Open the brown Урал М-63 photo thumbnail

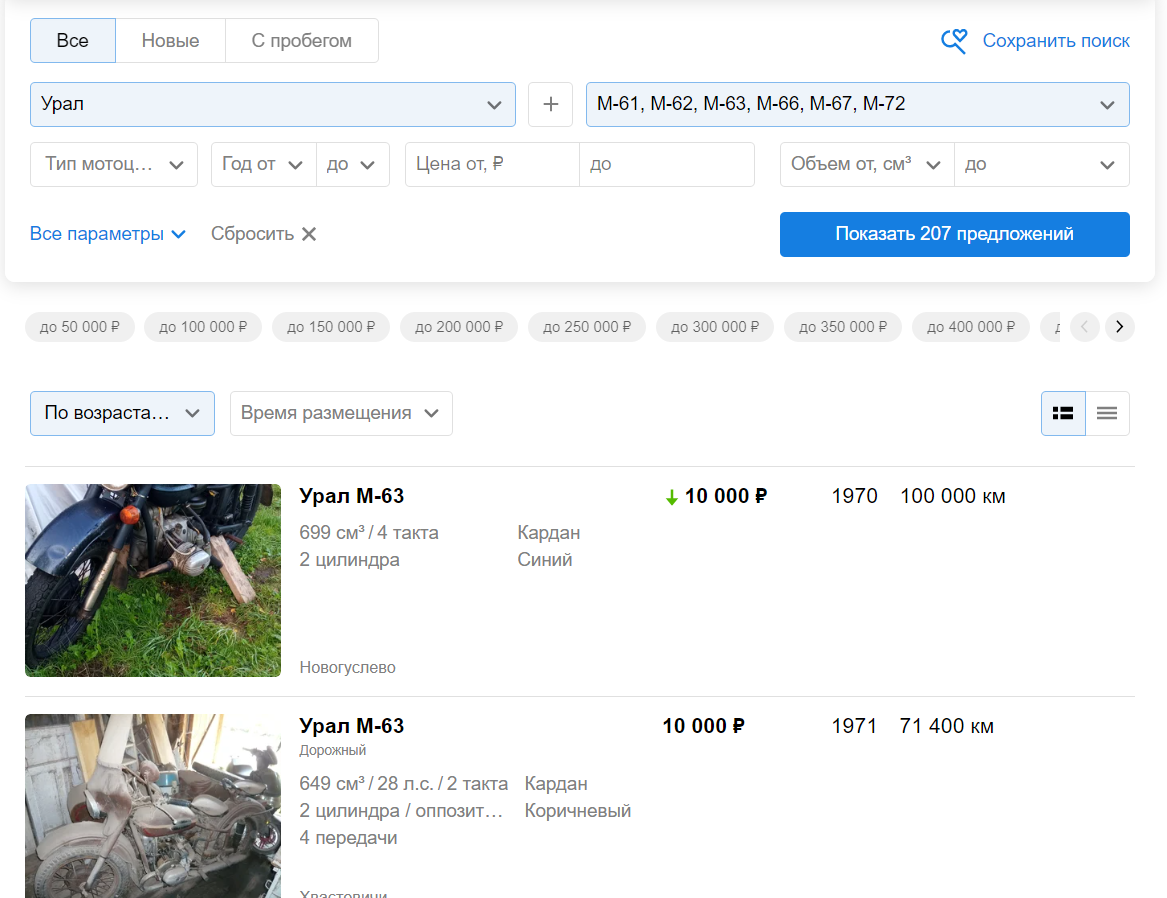[x=153, y=806]
